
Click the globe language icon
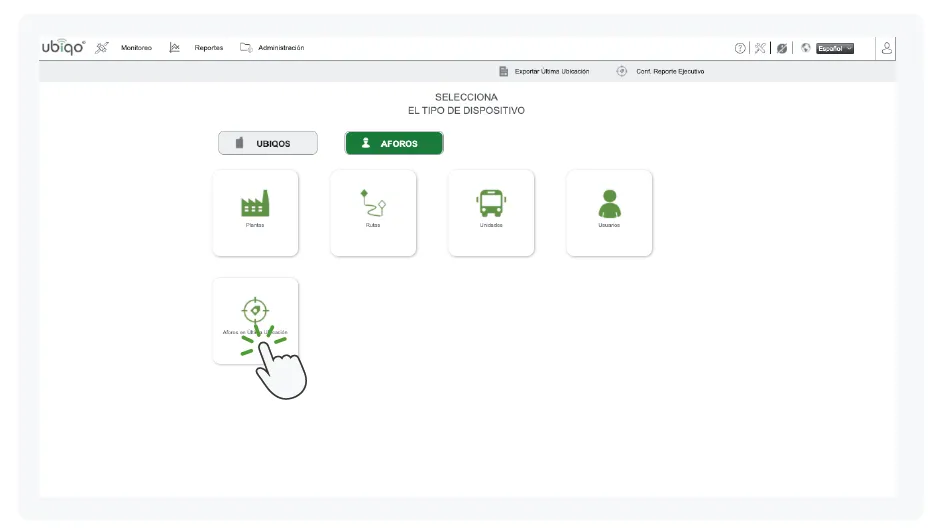click(806, 48)
